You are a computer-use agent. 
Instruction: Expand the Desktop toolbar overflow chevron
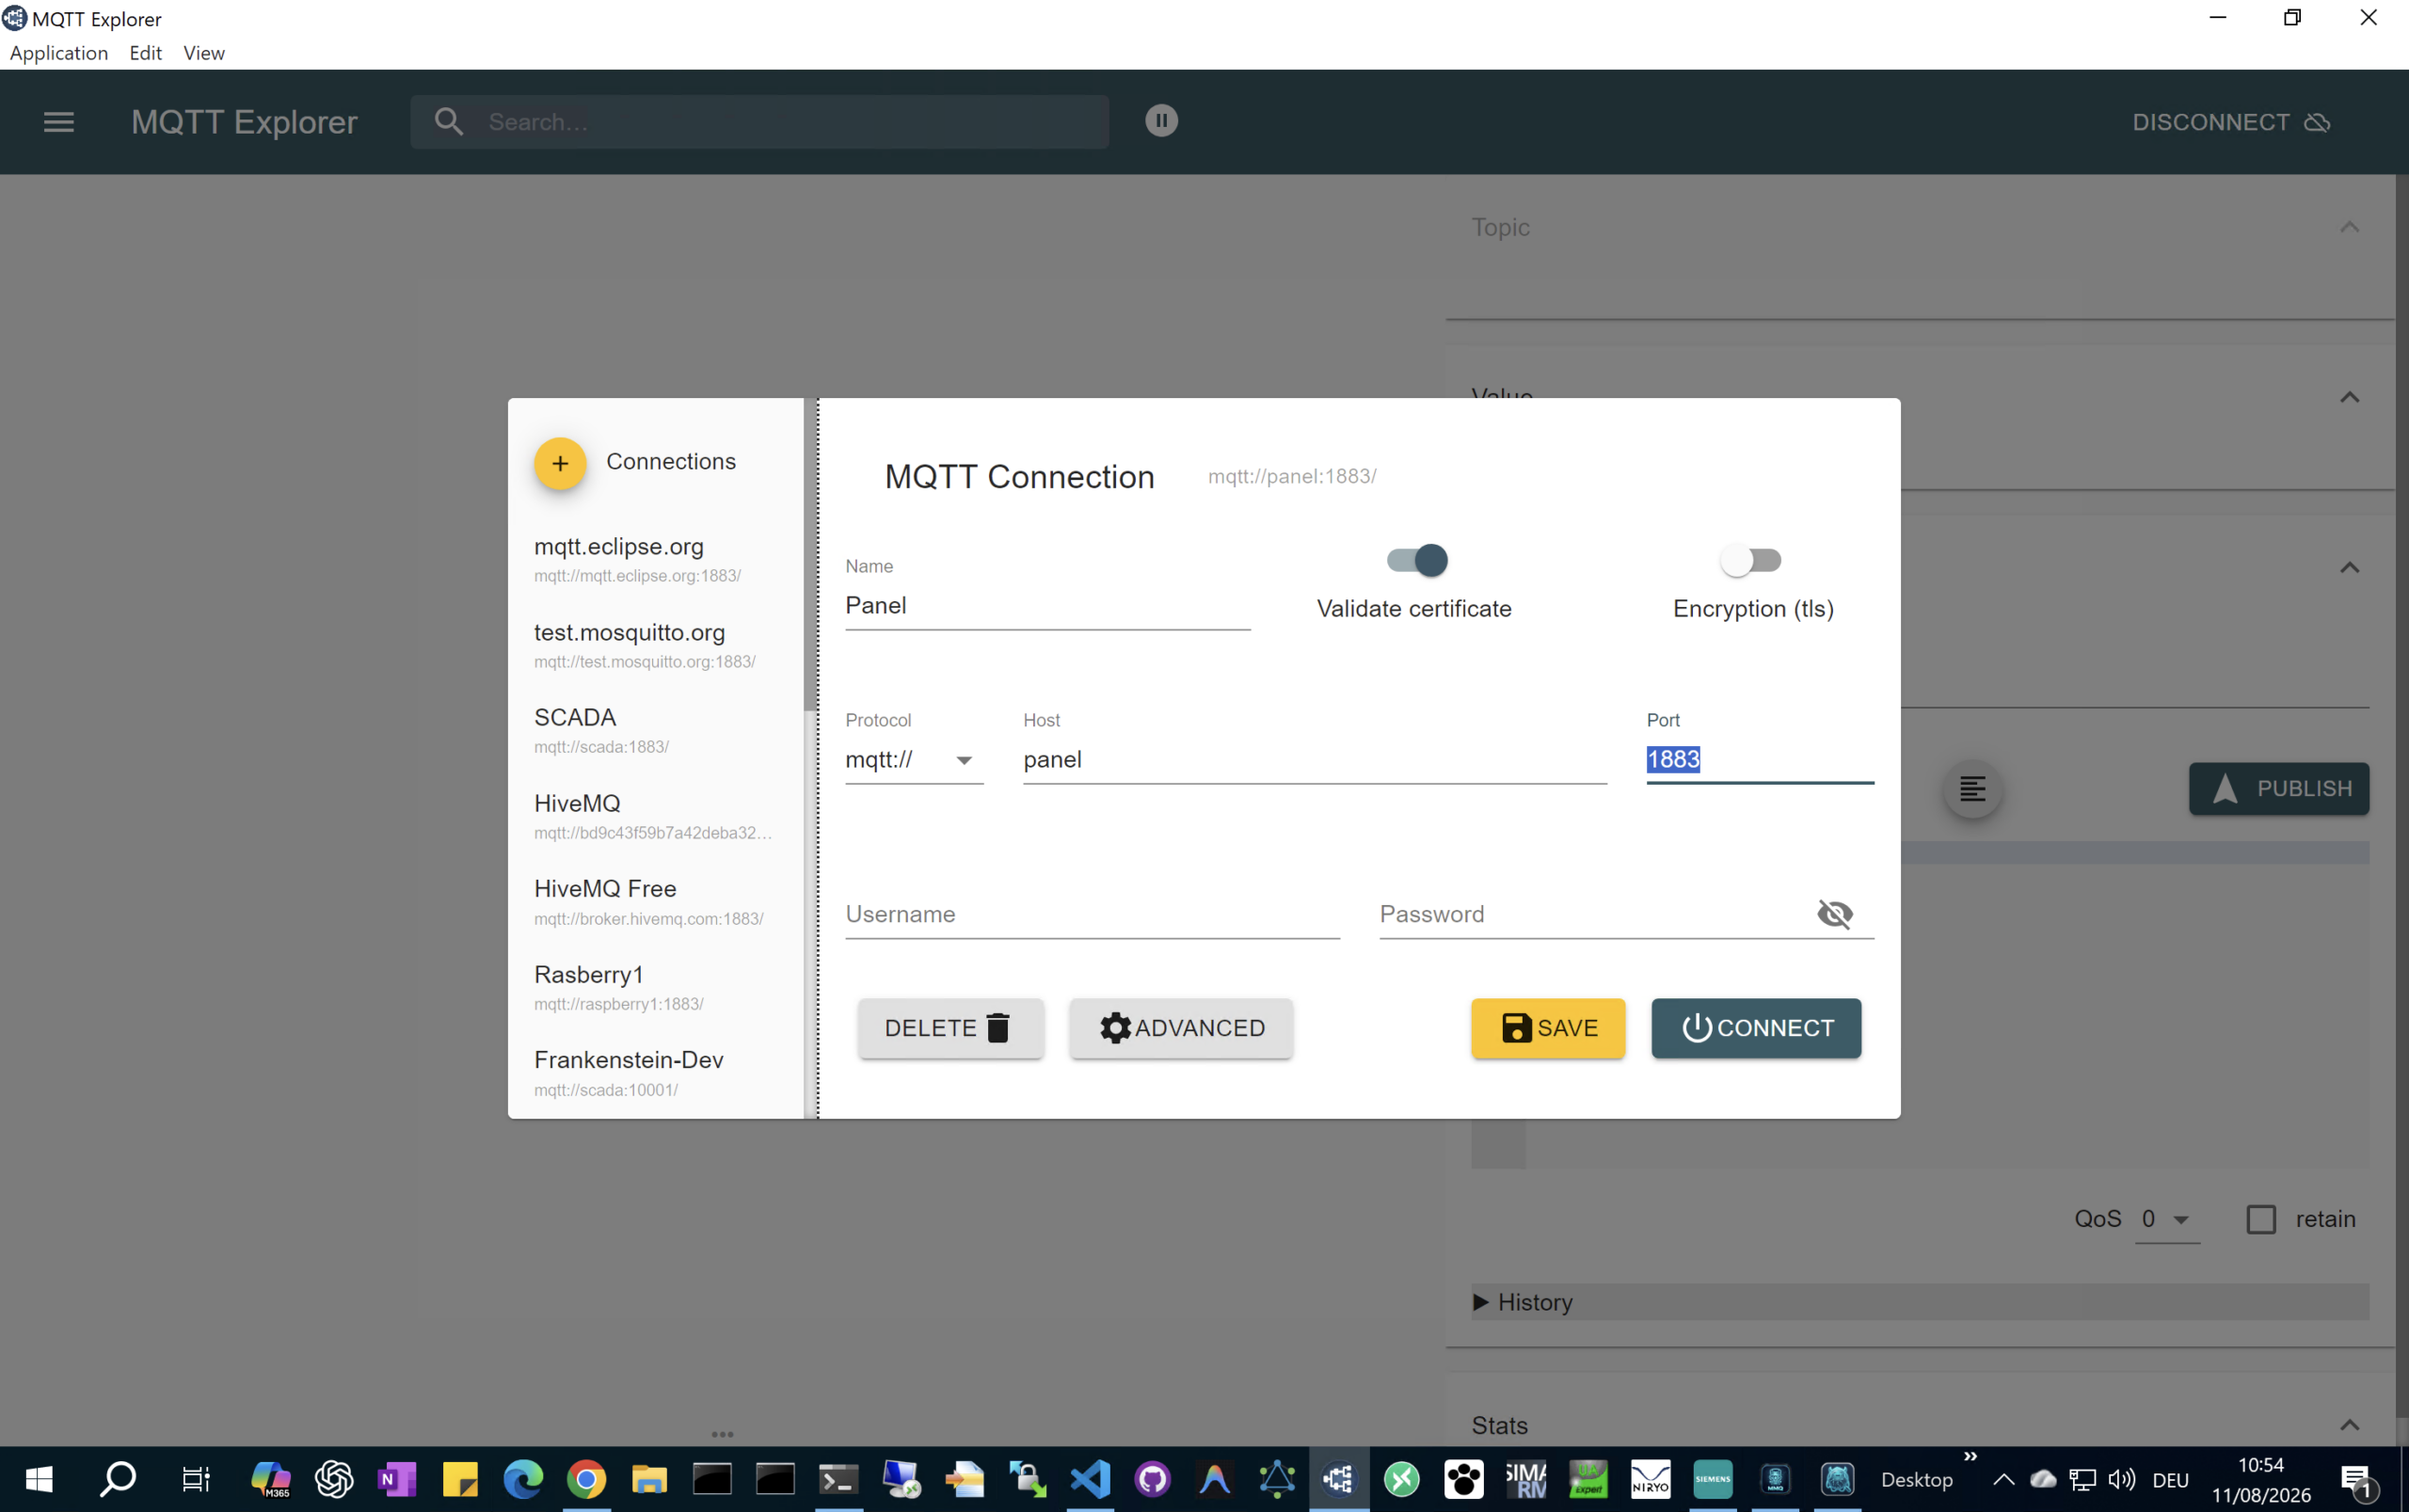coord(1970,1456)
